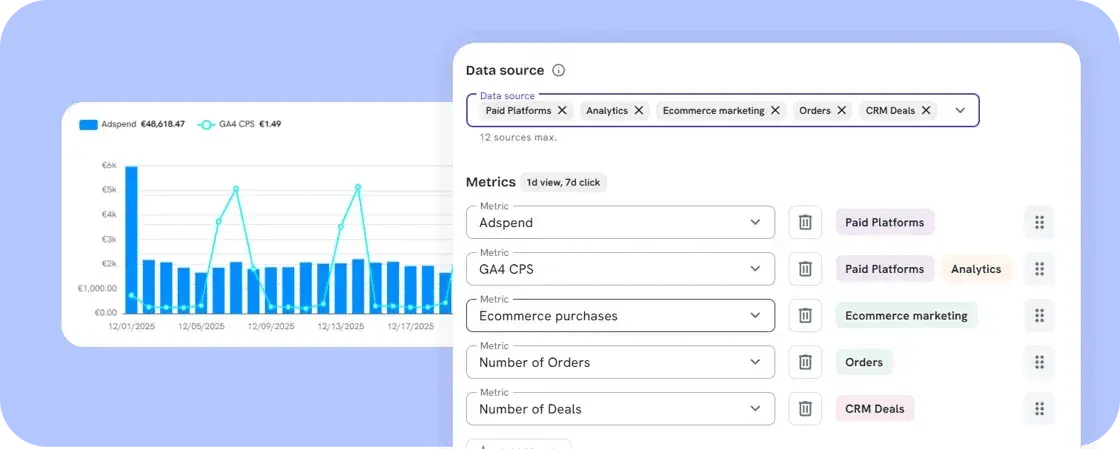Toggle the Adspend legend item in chart

132,124
